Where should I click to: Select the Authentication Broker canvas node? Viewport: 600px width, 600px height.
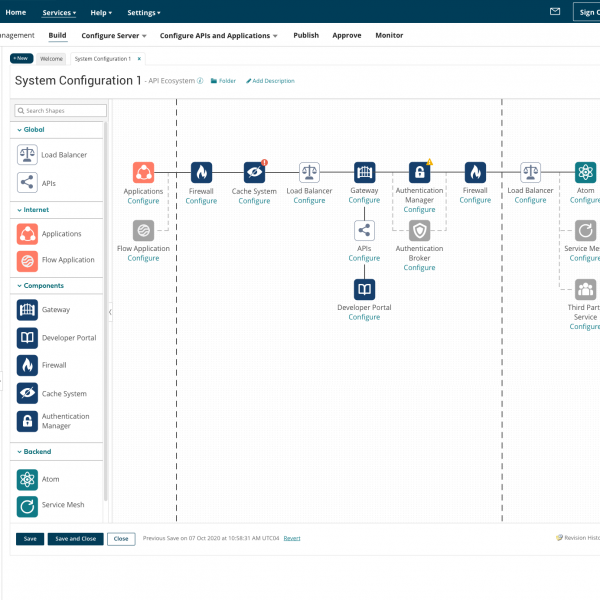(x=419, y=230)
